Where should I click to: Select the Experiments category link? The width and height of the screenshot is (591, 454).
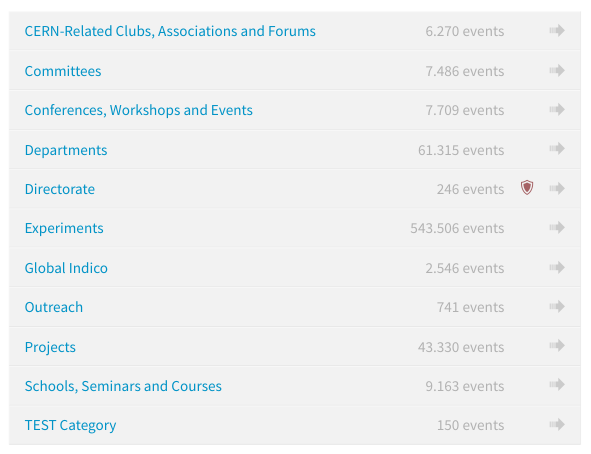(64, 228)
